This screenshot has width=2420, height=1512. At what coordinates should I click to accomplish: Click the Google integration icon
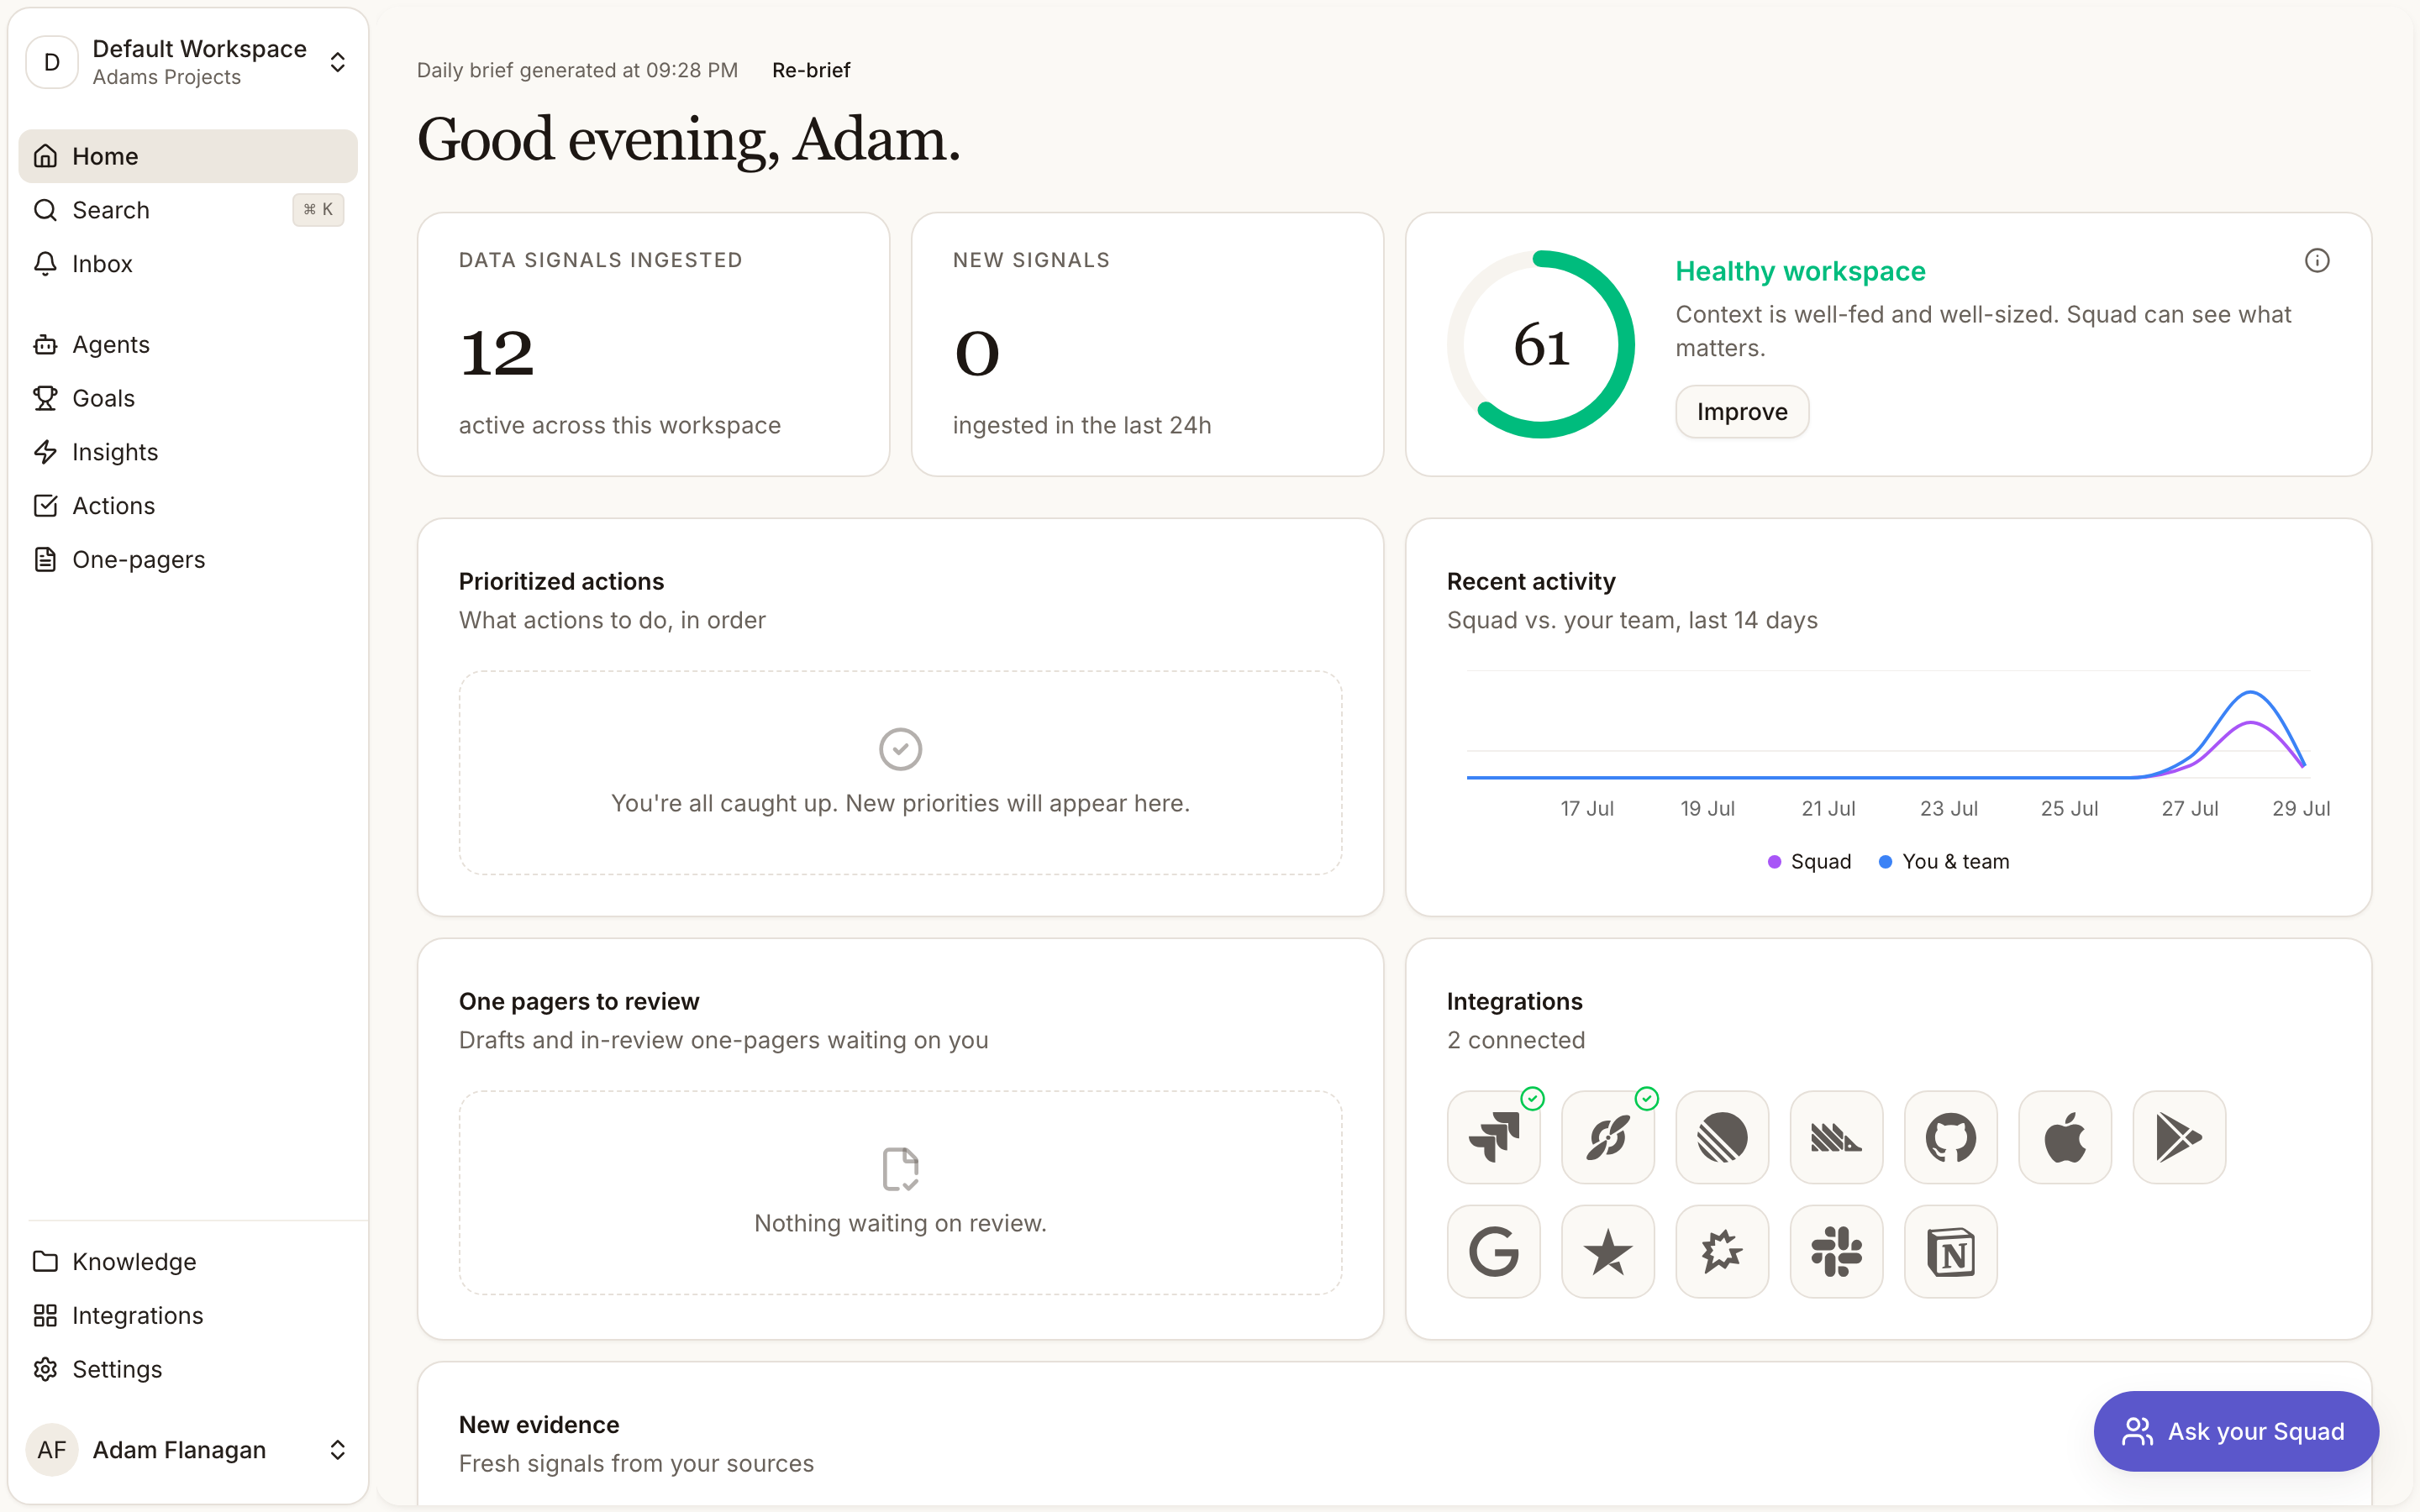[x=1493, y=1251]
